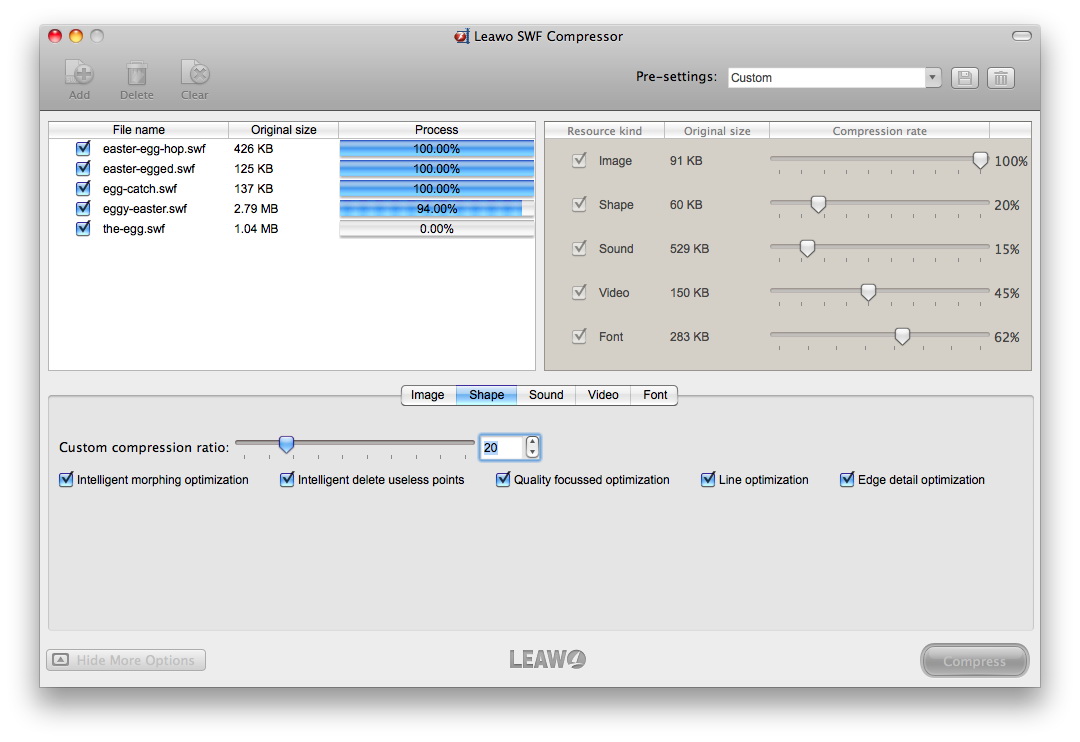Toggle the Video resource kind checkbox
Image resolution: width=1080 pixels, height=742 pixels.
tap(579, 292)
